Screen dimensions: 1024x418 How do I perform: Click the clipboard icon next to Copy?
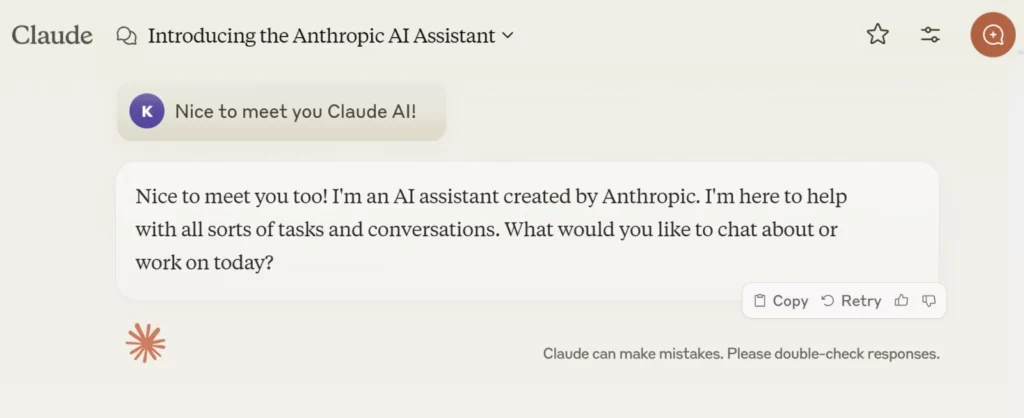pos(760,300)
